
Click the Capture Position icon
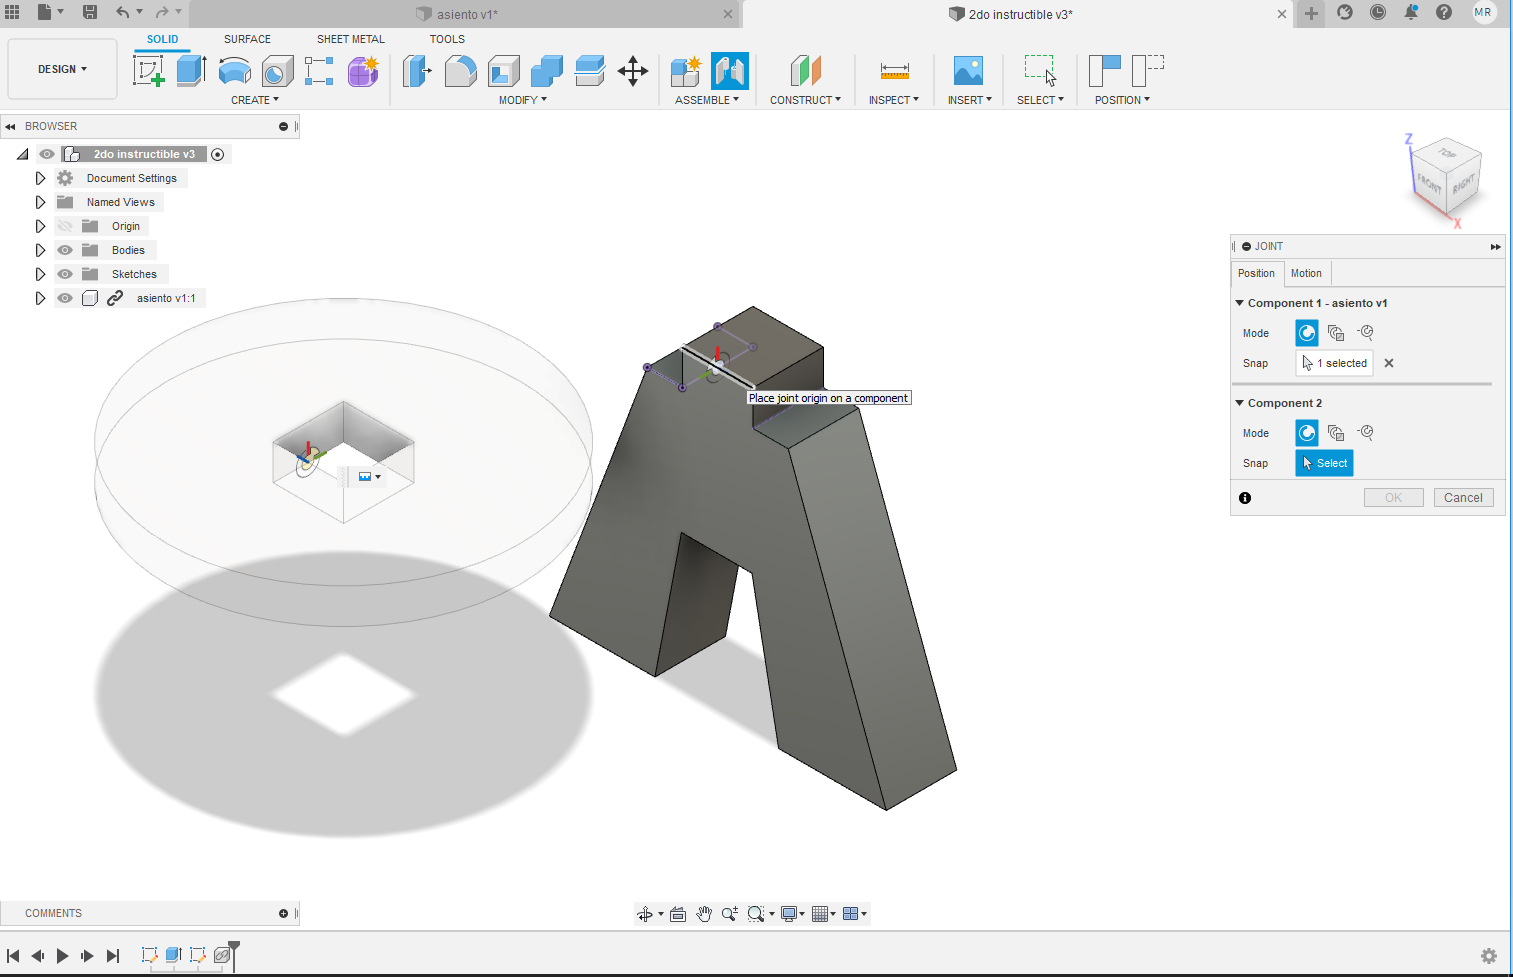(x=1105, y=71)
